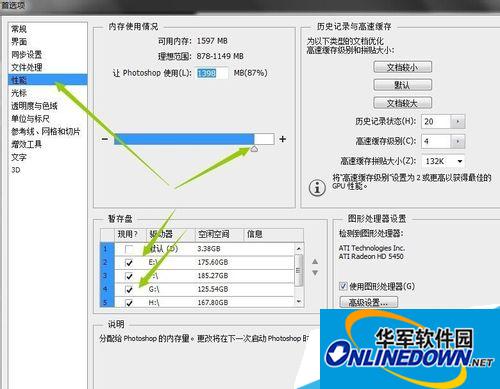This screenshot has width=500, height=389.
Task: Click the scratch disk move-up arrow
Action: [315, 262]
